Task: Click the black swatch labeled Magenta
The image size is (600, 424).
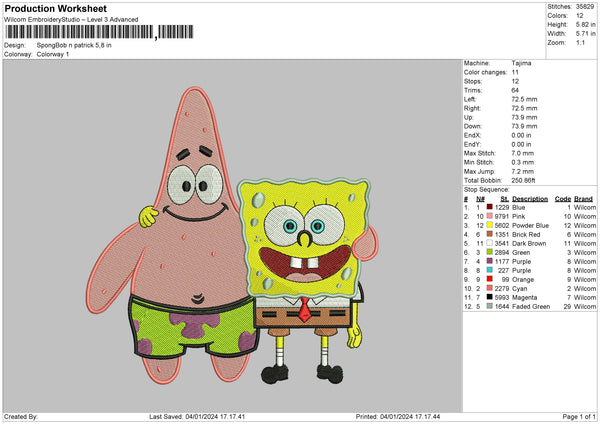Action: [489, 297]
